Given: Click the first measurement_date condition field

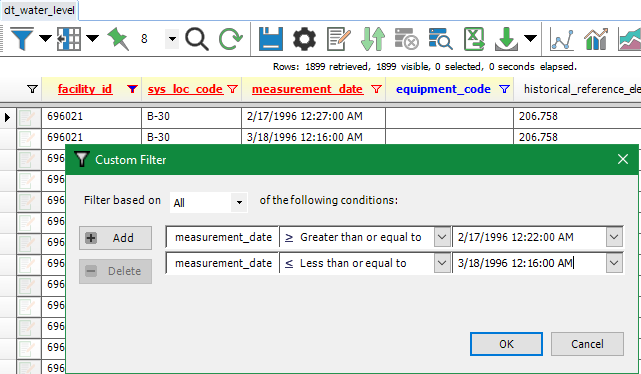Looking at the screenshot, I should pos(222,237).
